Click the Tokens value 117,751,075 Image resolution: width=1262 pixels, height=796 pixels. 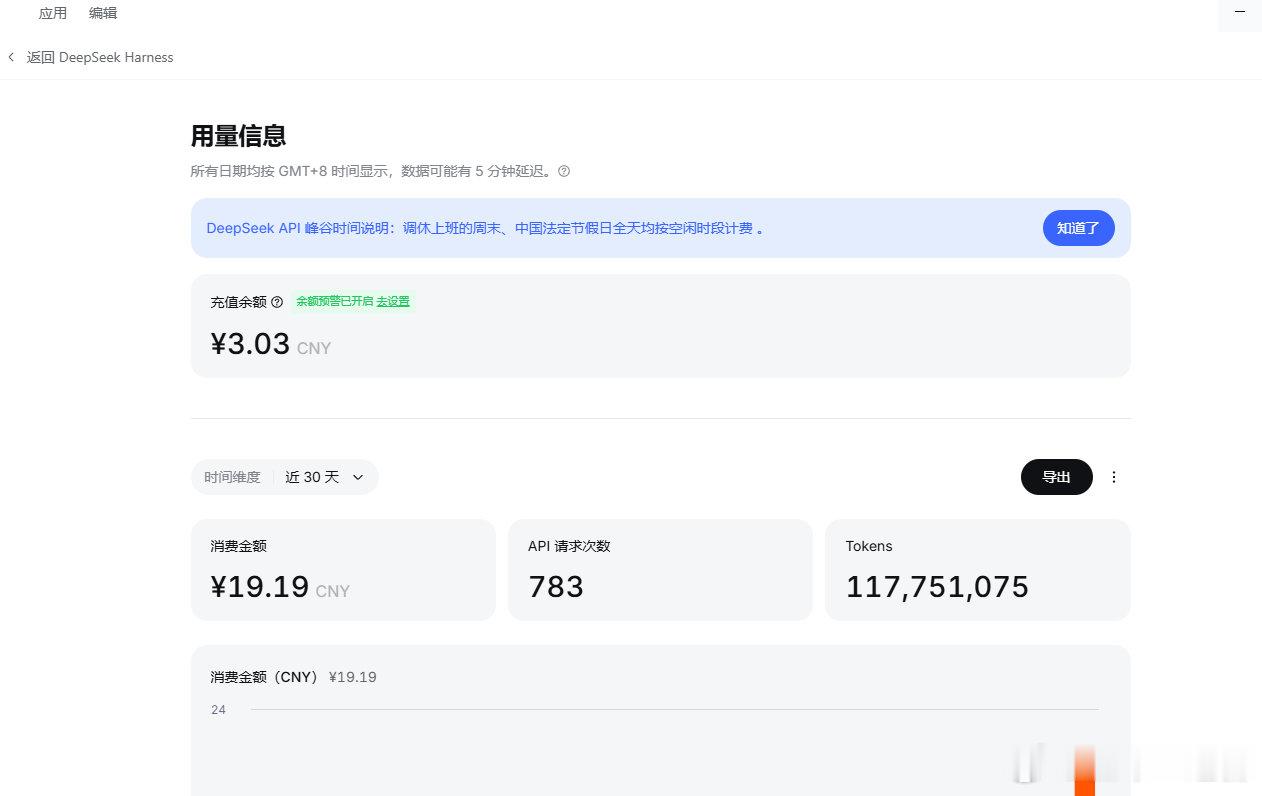[x=937, y=586]
